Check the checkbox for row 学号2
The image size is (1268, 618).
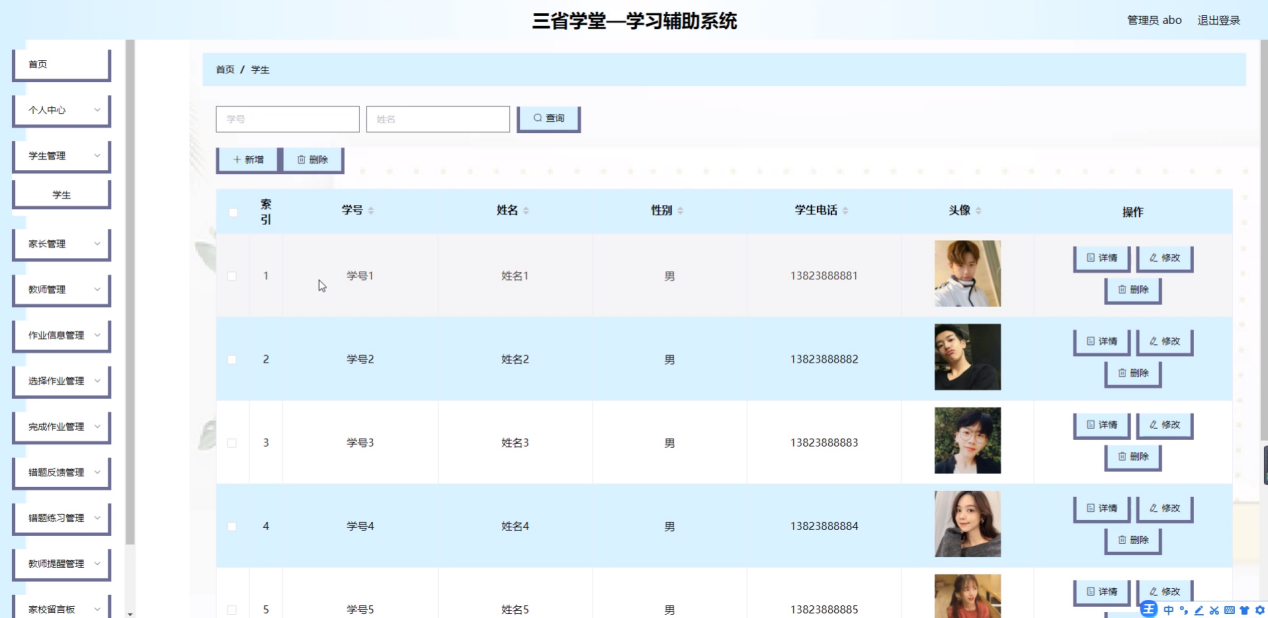(x=232, y=359)
